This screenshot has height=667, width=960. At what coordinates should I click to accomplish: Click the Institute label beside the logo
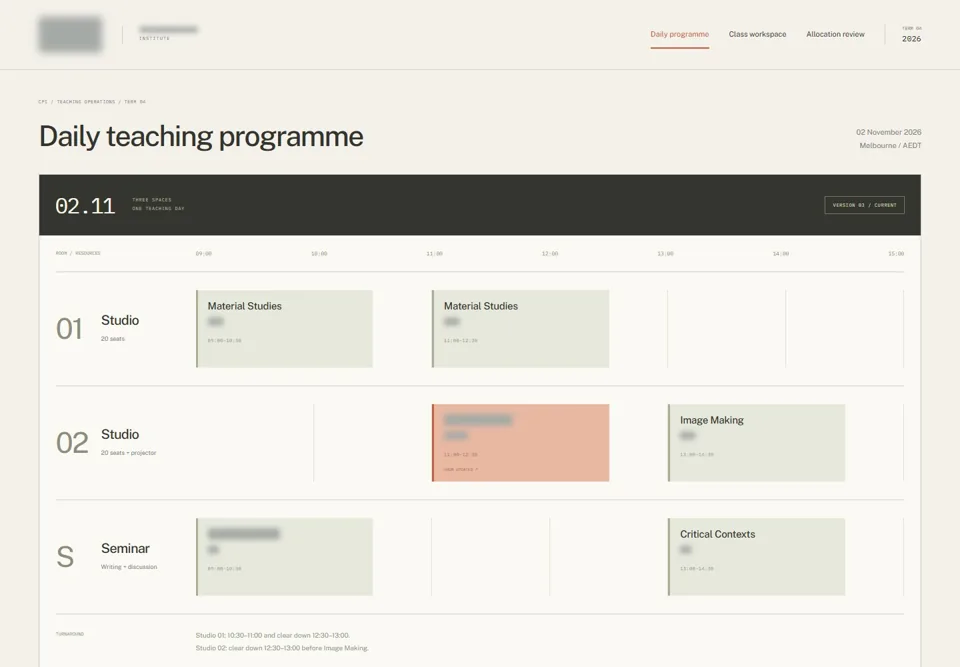[x=154, y=39]
